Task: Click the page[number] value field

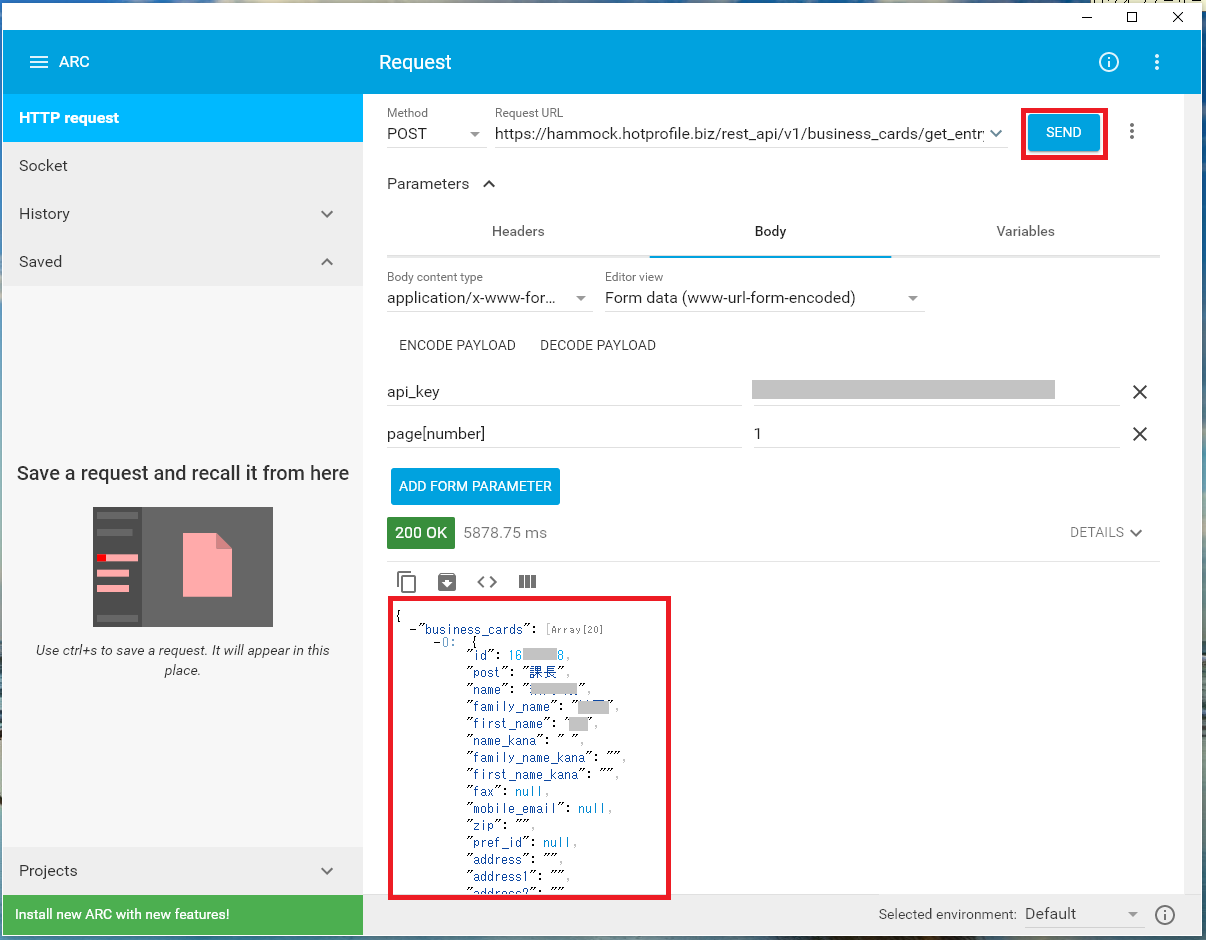Action: (936, 434)
